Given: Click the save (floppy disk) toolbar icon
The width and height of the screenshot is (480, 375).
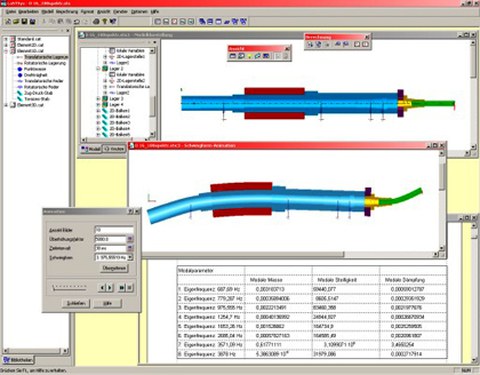Looking at the screenshot, I should [x=24, y=21].
